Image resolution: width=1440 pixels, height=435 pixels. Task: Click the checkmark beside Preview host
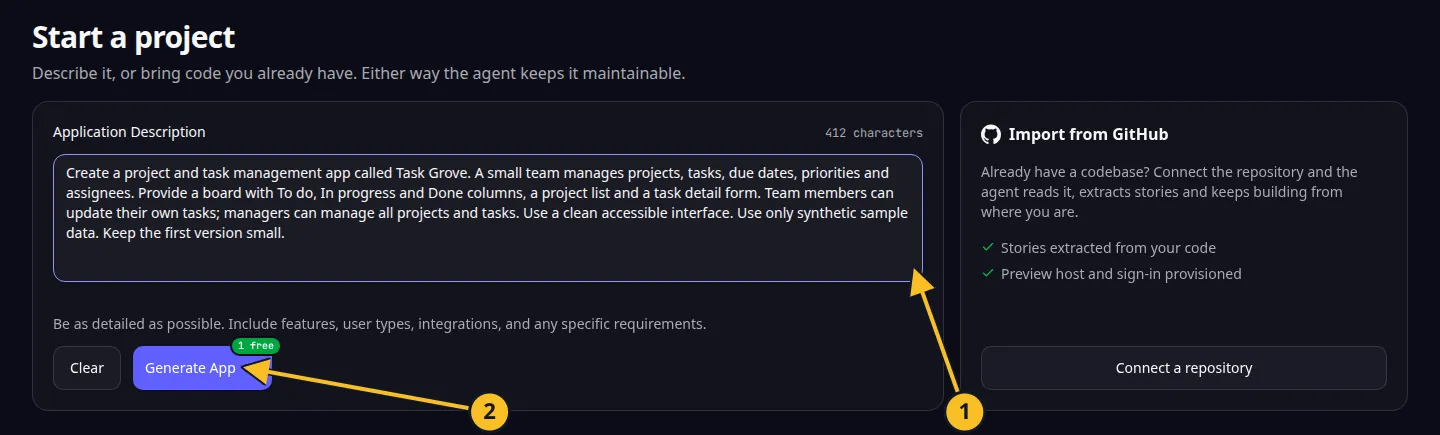click(988, 273)
